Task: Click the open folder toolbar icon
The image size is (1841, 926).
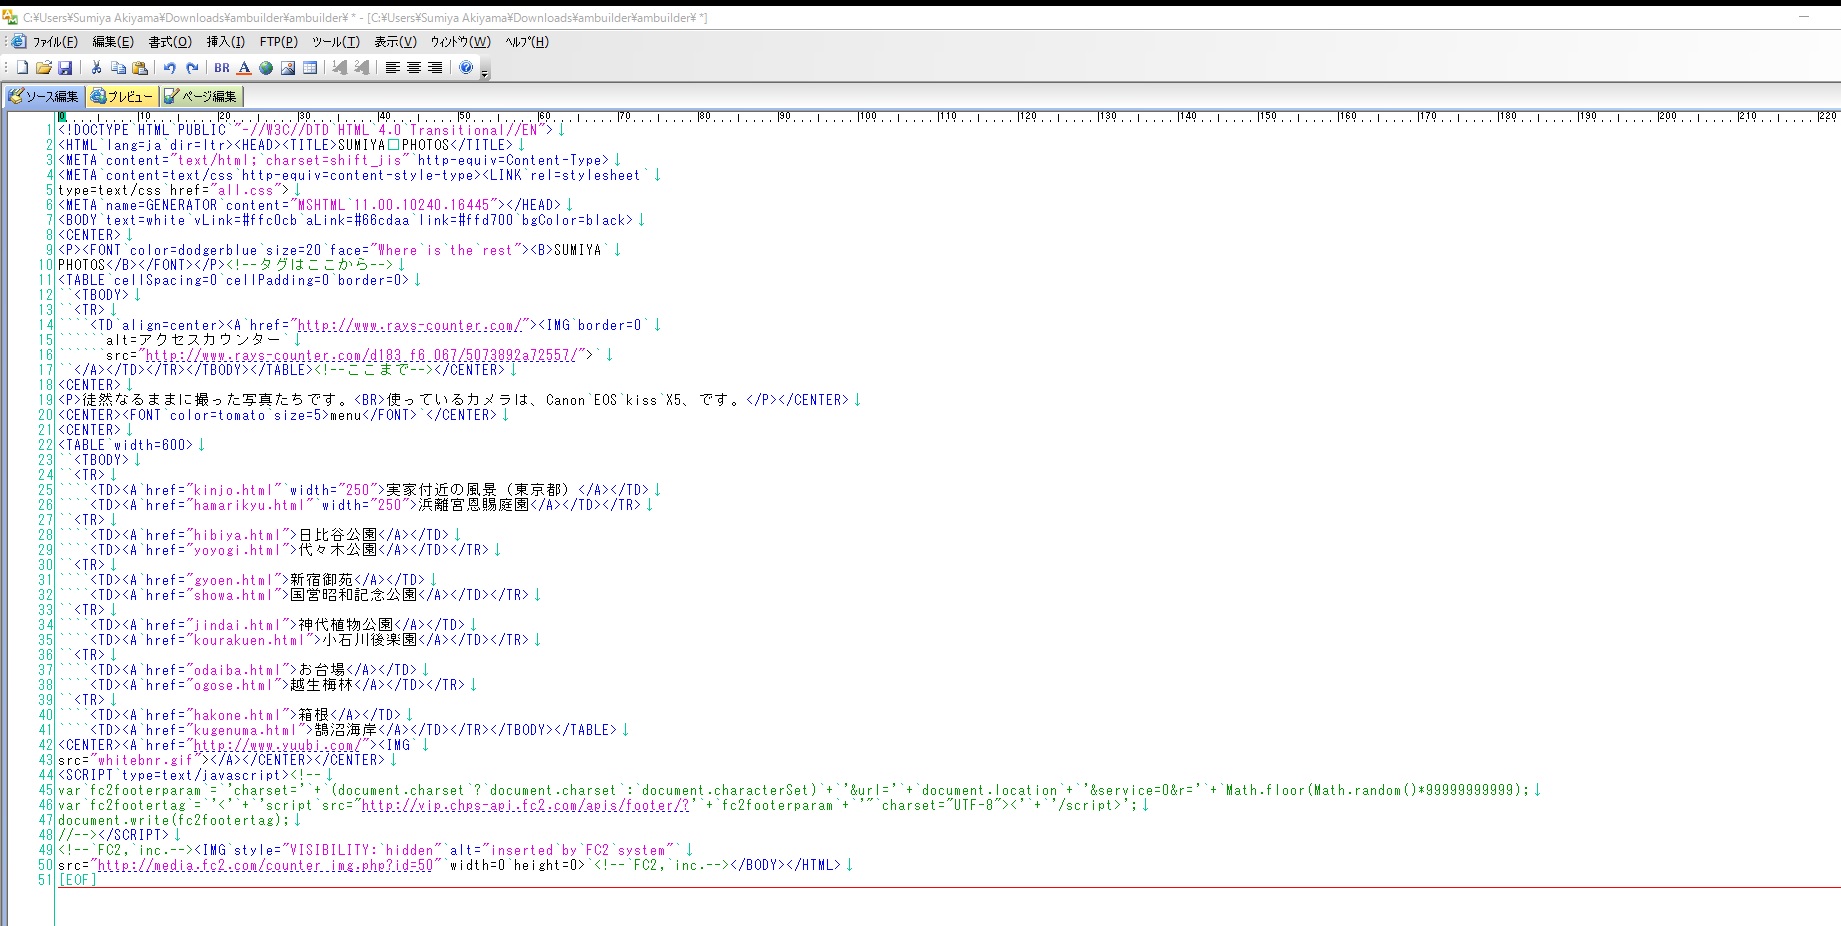Action: pos(43,68)
